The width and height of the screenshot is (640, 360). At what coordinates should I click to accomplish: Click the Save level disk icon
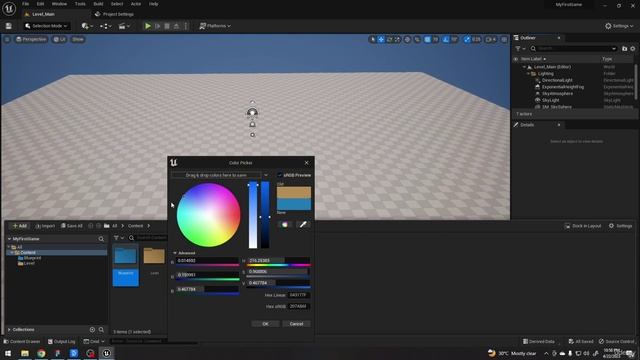[x=9, y=26]
